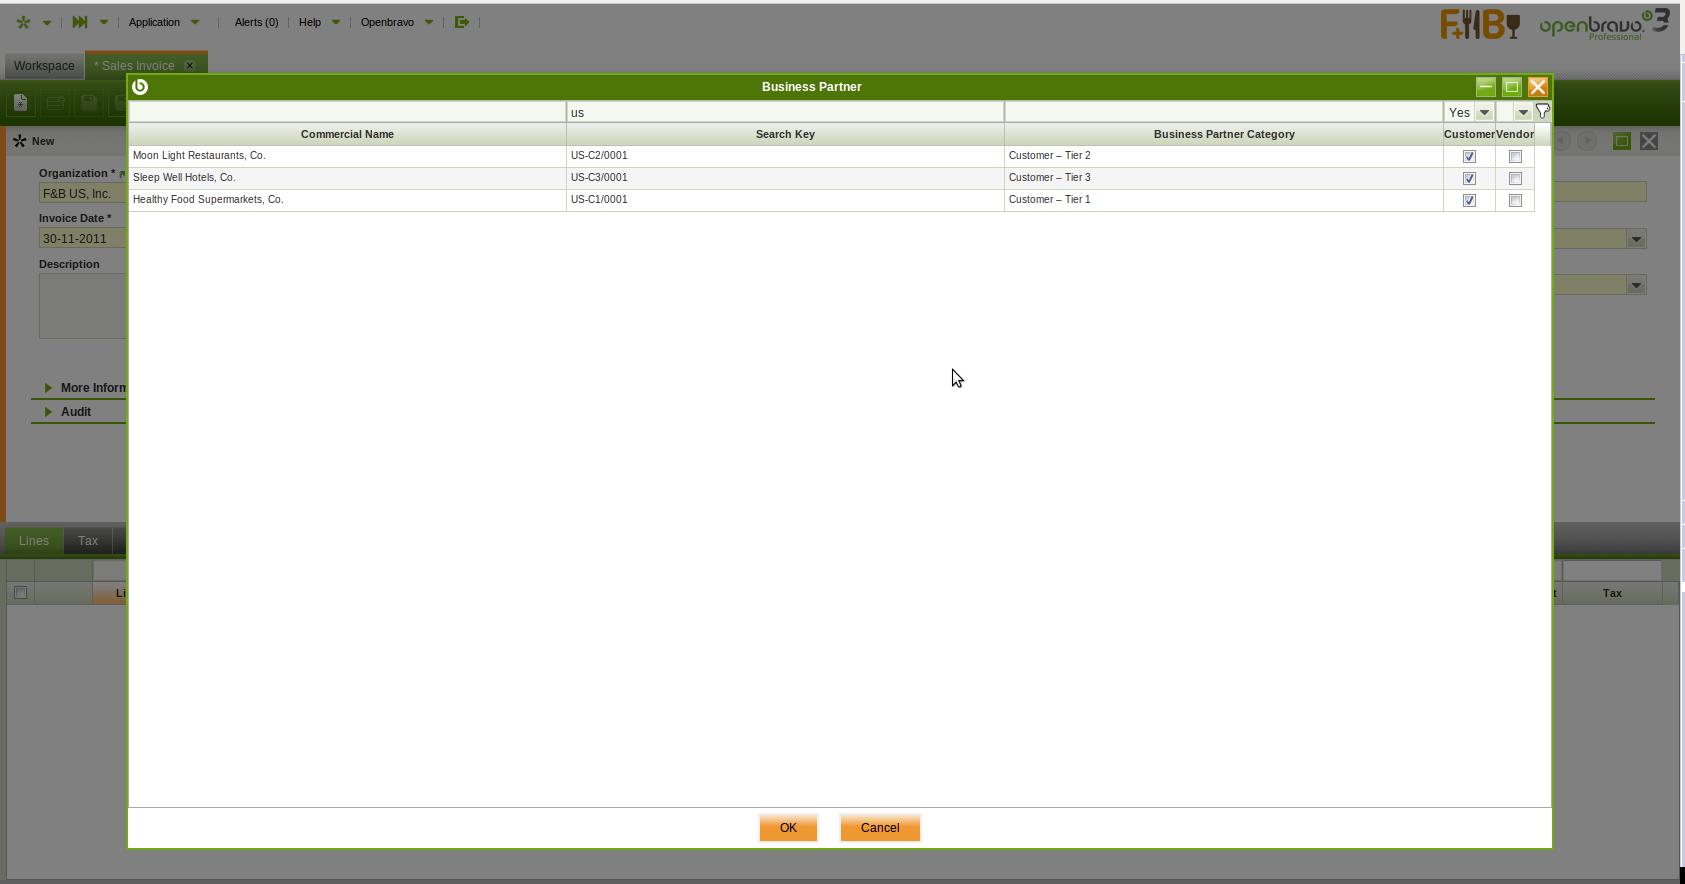This screenshot has width=1685, height=884.
Task: Click the quick create asterisk icon
Action: 24,22
